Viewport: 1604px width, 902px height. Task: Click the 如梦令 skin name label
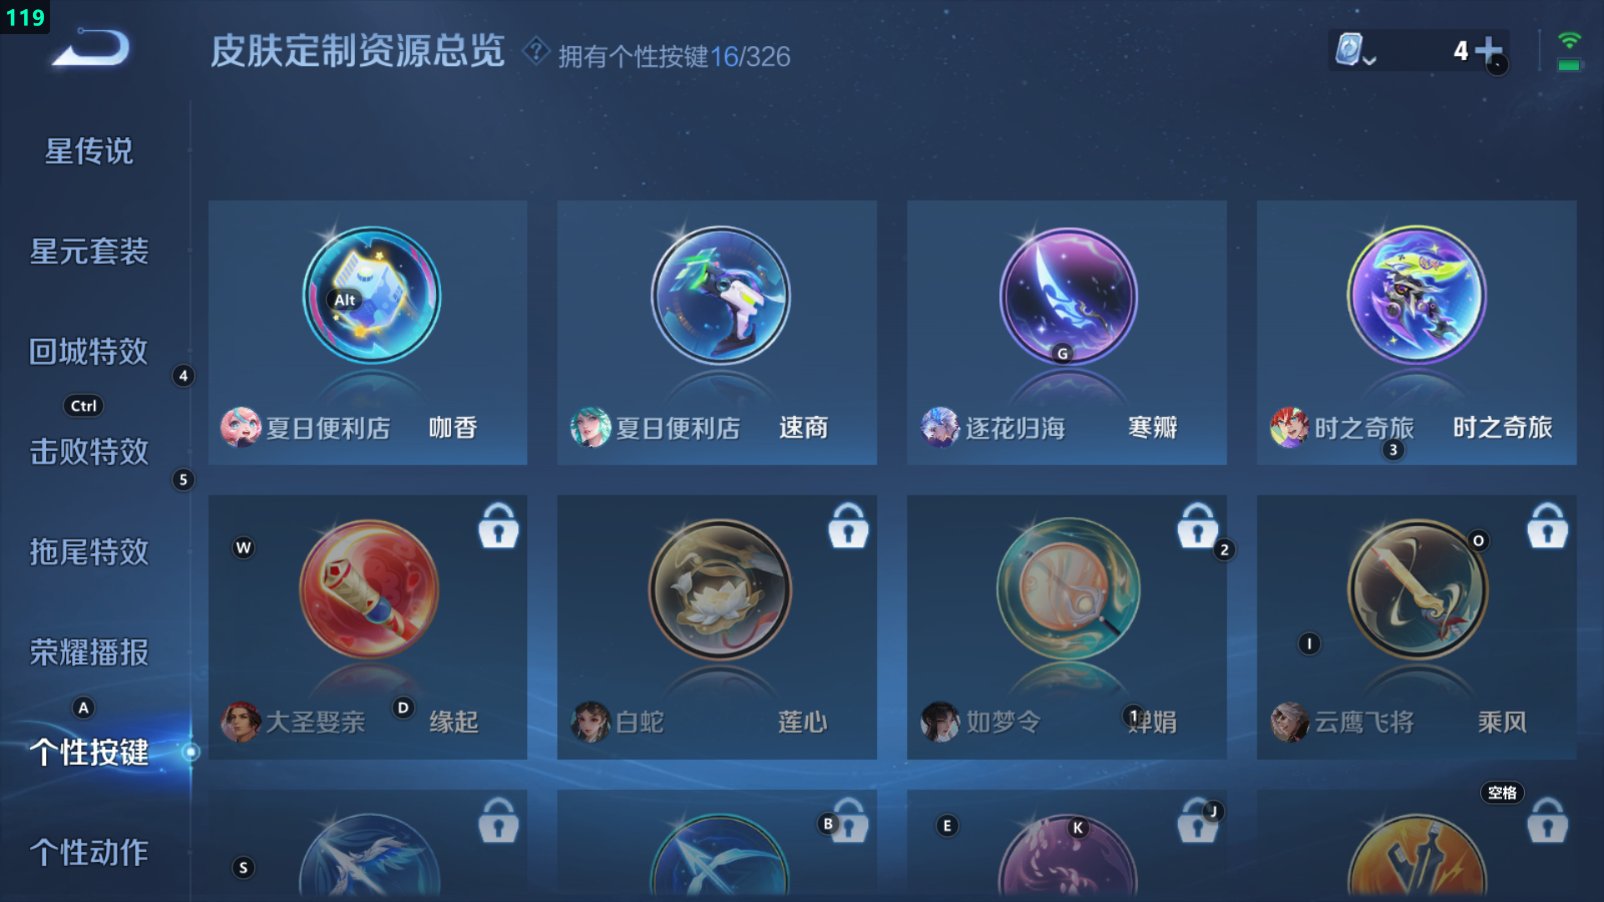(1003, 722)
